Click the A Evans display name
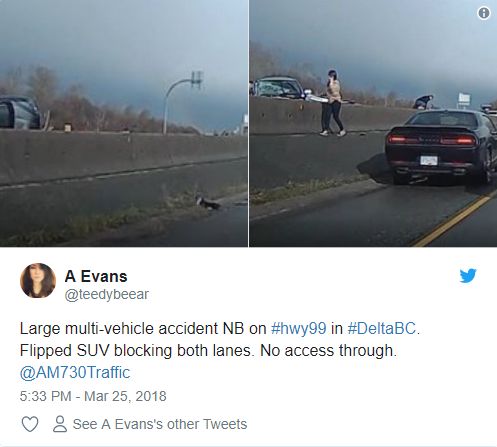The image size is (497, 447). [x=96, y=276]
